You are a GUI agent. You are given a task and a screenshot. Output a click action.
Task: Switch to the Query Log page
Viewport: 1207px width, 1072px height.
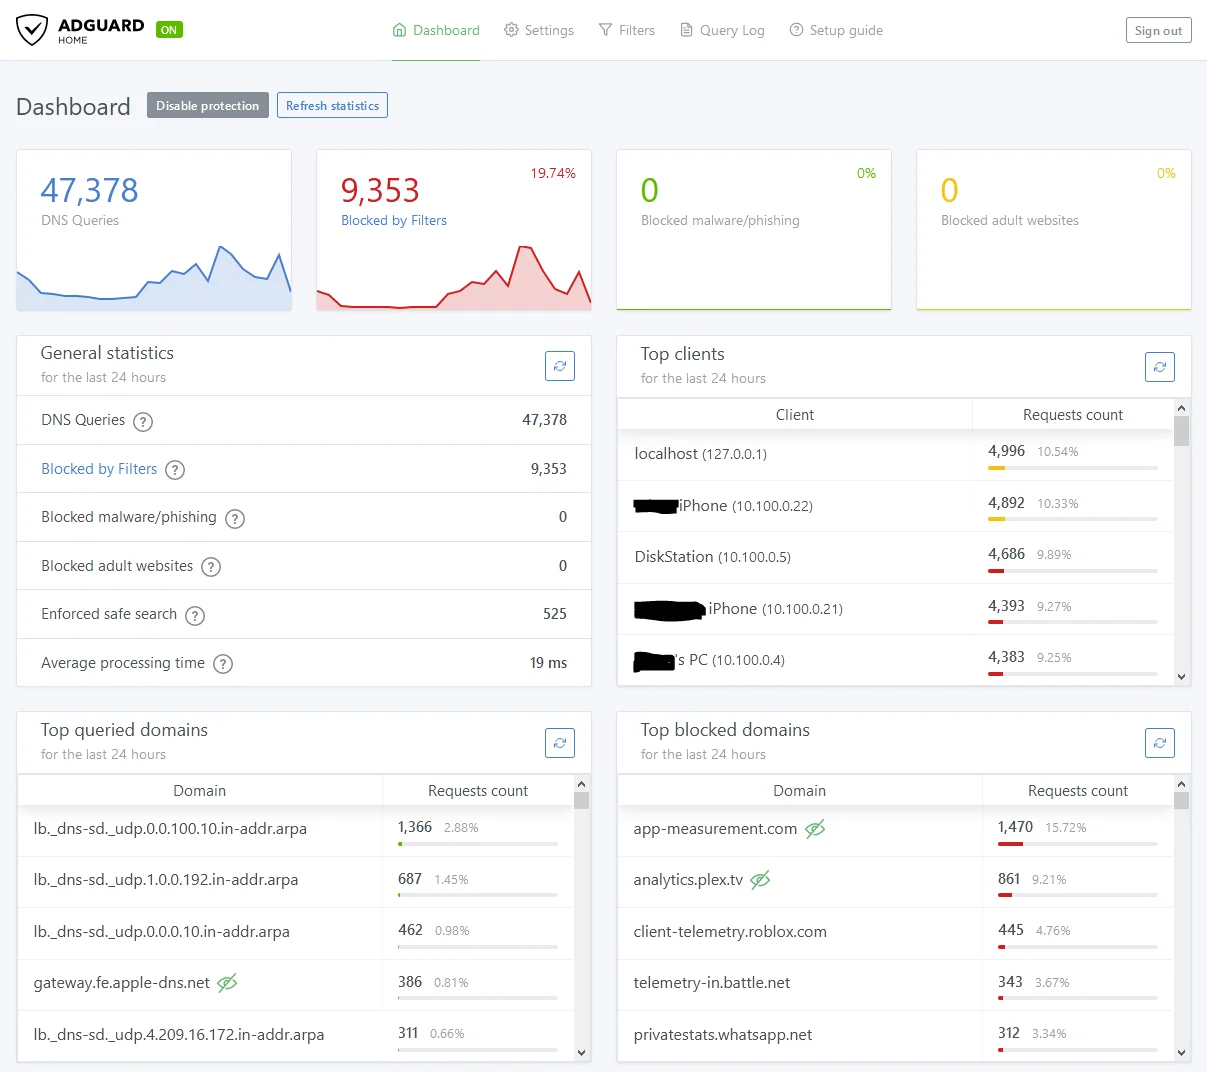coord(722,30)
